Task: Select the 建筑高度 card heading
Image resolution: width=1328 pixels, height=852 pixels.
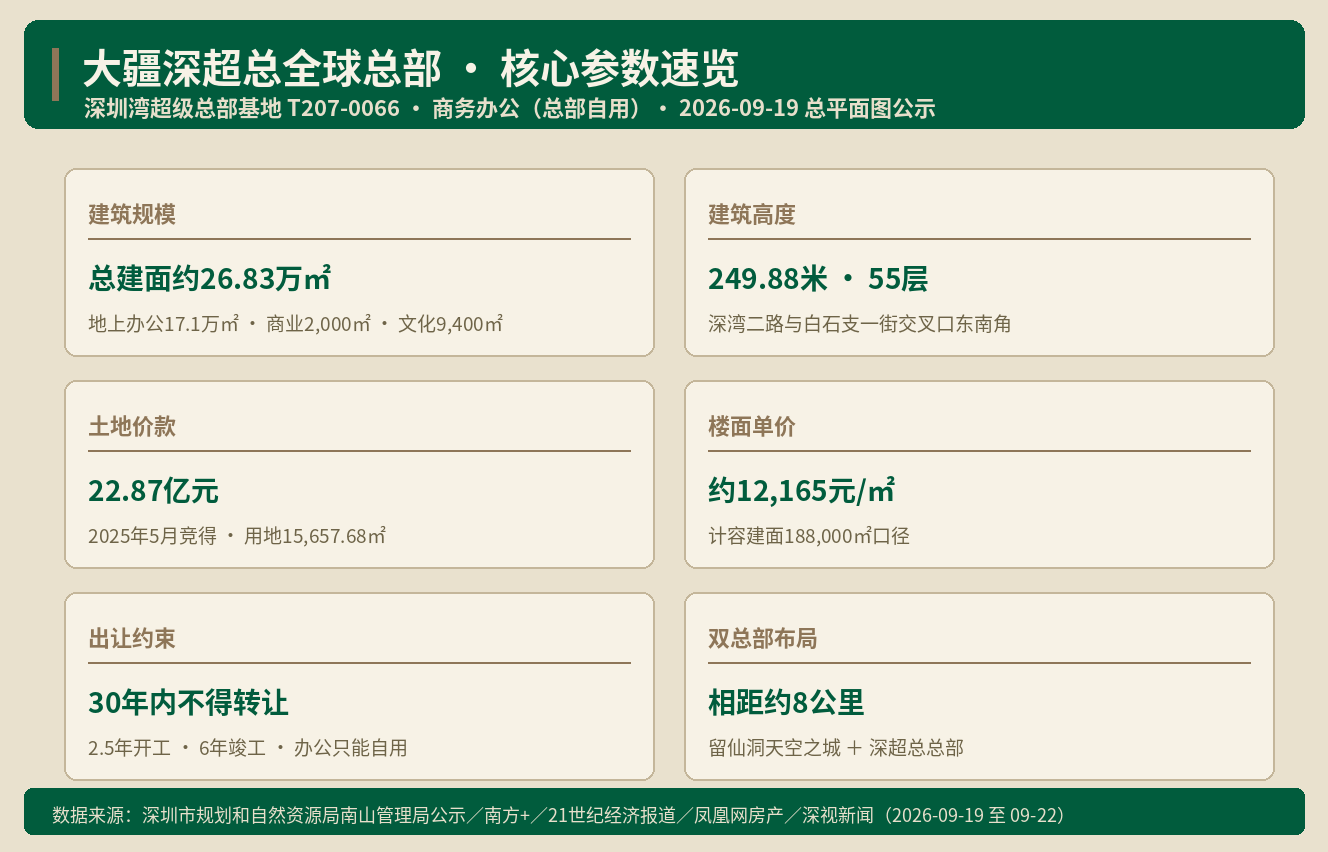Action: (x=752, y=215)
